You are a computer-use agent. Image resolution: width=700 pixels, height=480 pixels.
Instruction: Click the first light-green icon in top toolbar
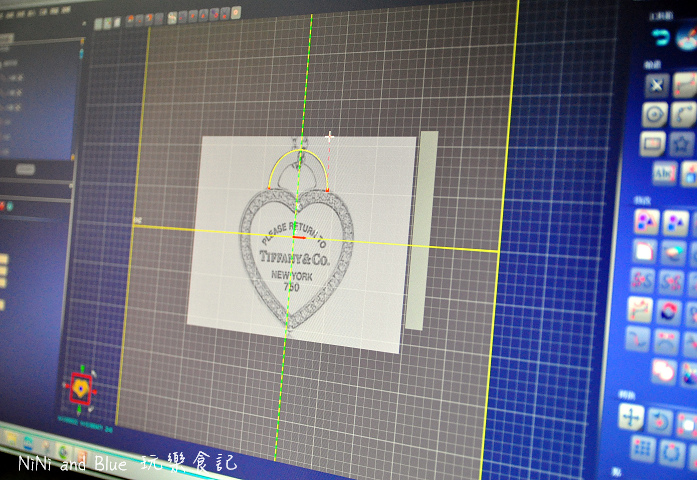(x=98, y=23)
